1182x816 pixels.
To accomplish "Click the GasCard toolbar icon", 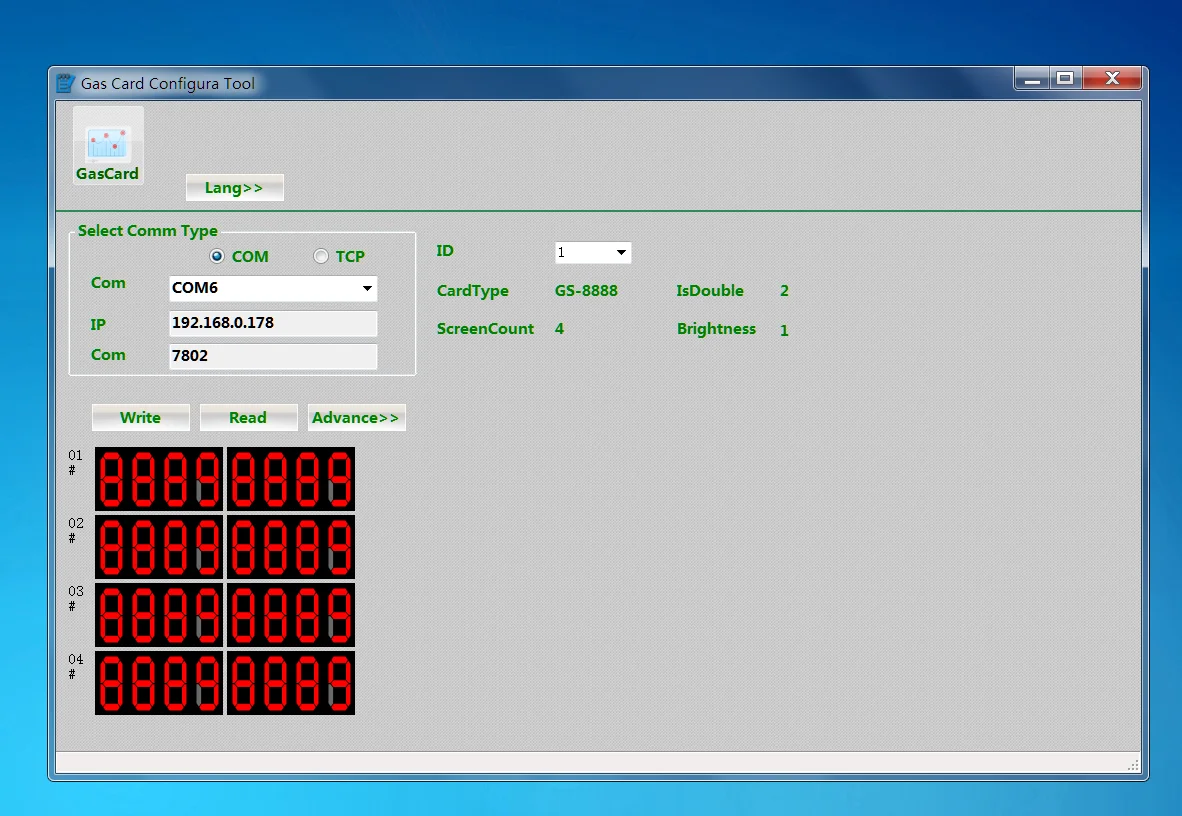I will (x=108, y=146).
